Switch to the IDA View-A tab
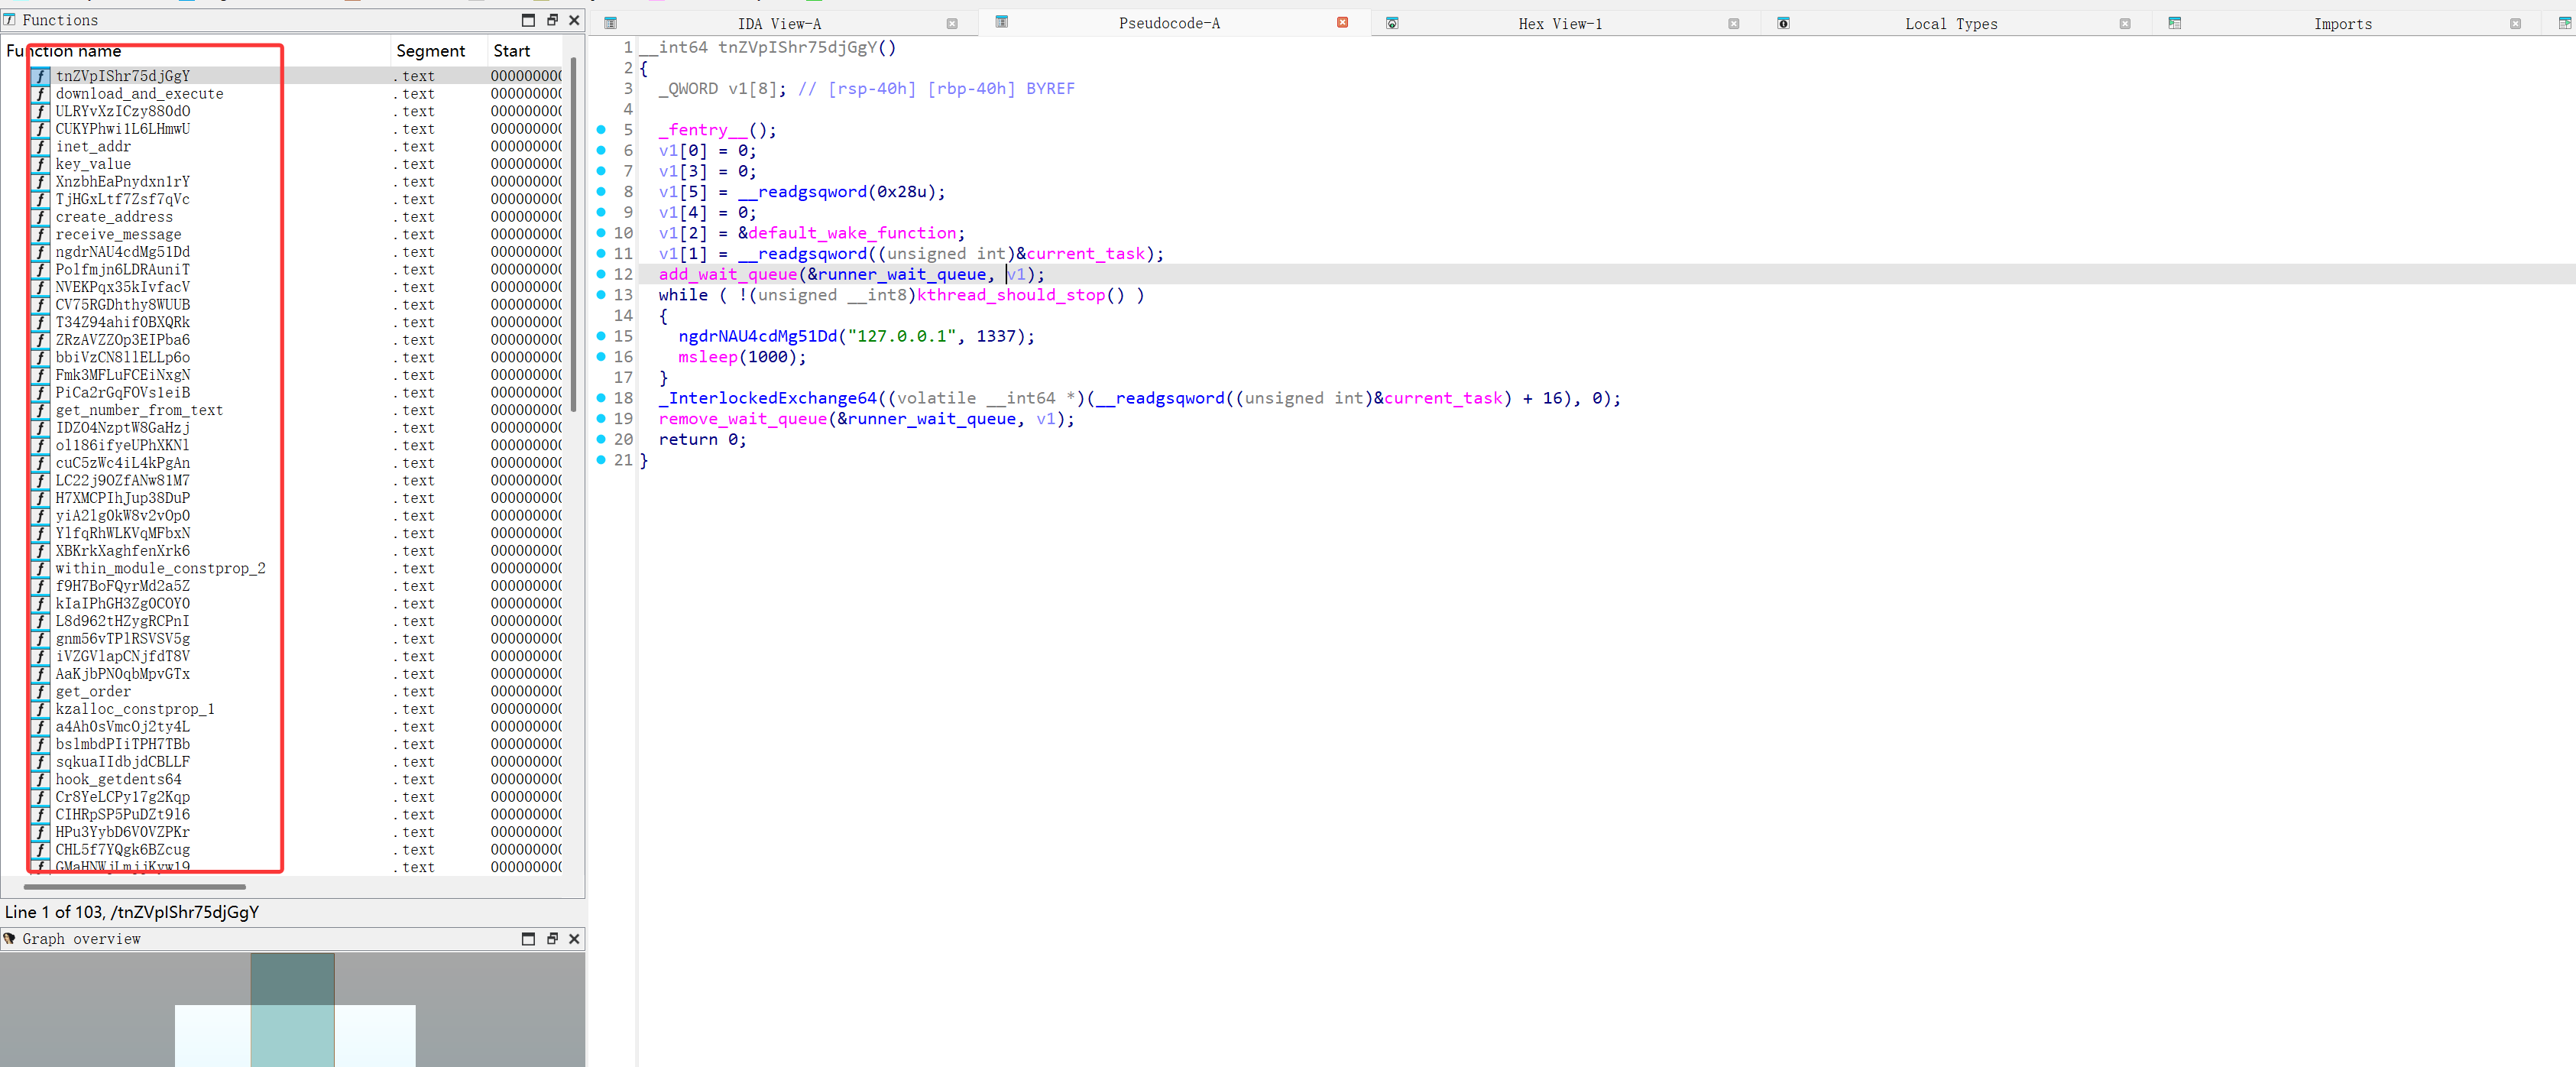This screenshot has width=2576, height=1067. click(x=778, y=24)
